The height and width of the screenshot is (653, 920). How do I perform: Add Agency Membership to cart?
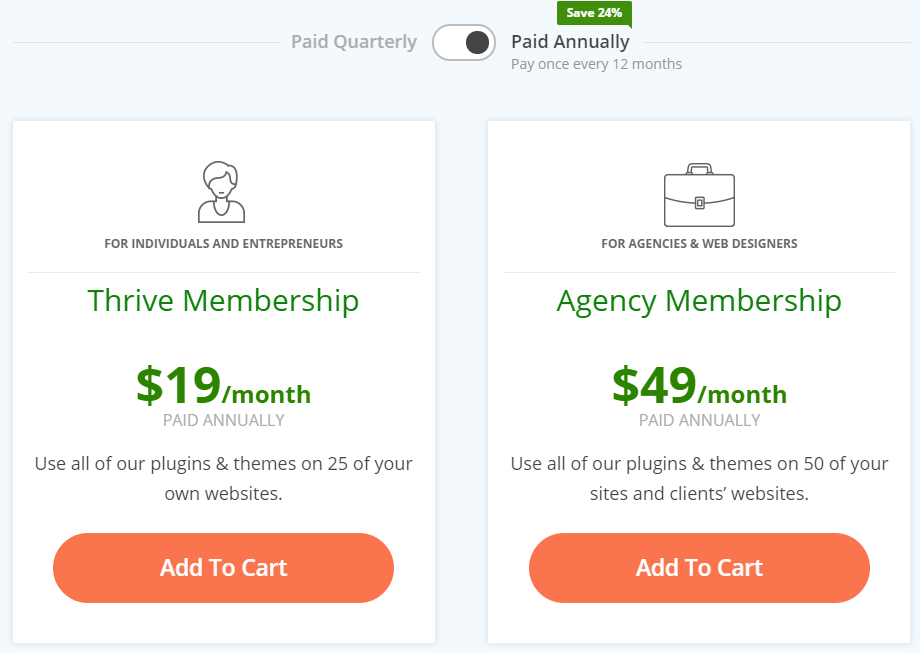(699, 567)
